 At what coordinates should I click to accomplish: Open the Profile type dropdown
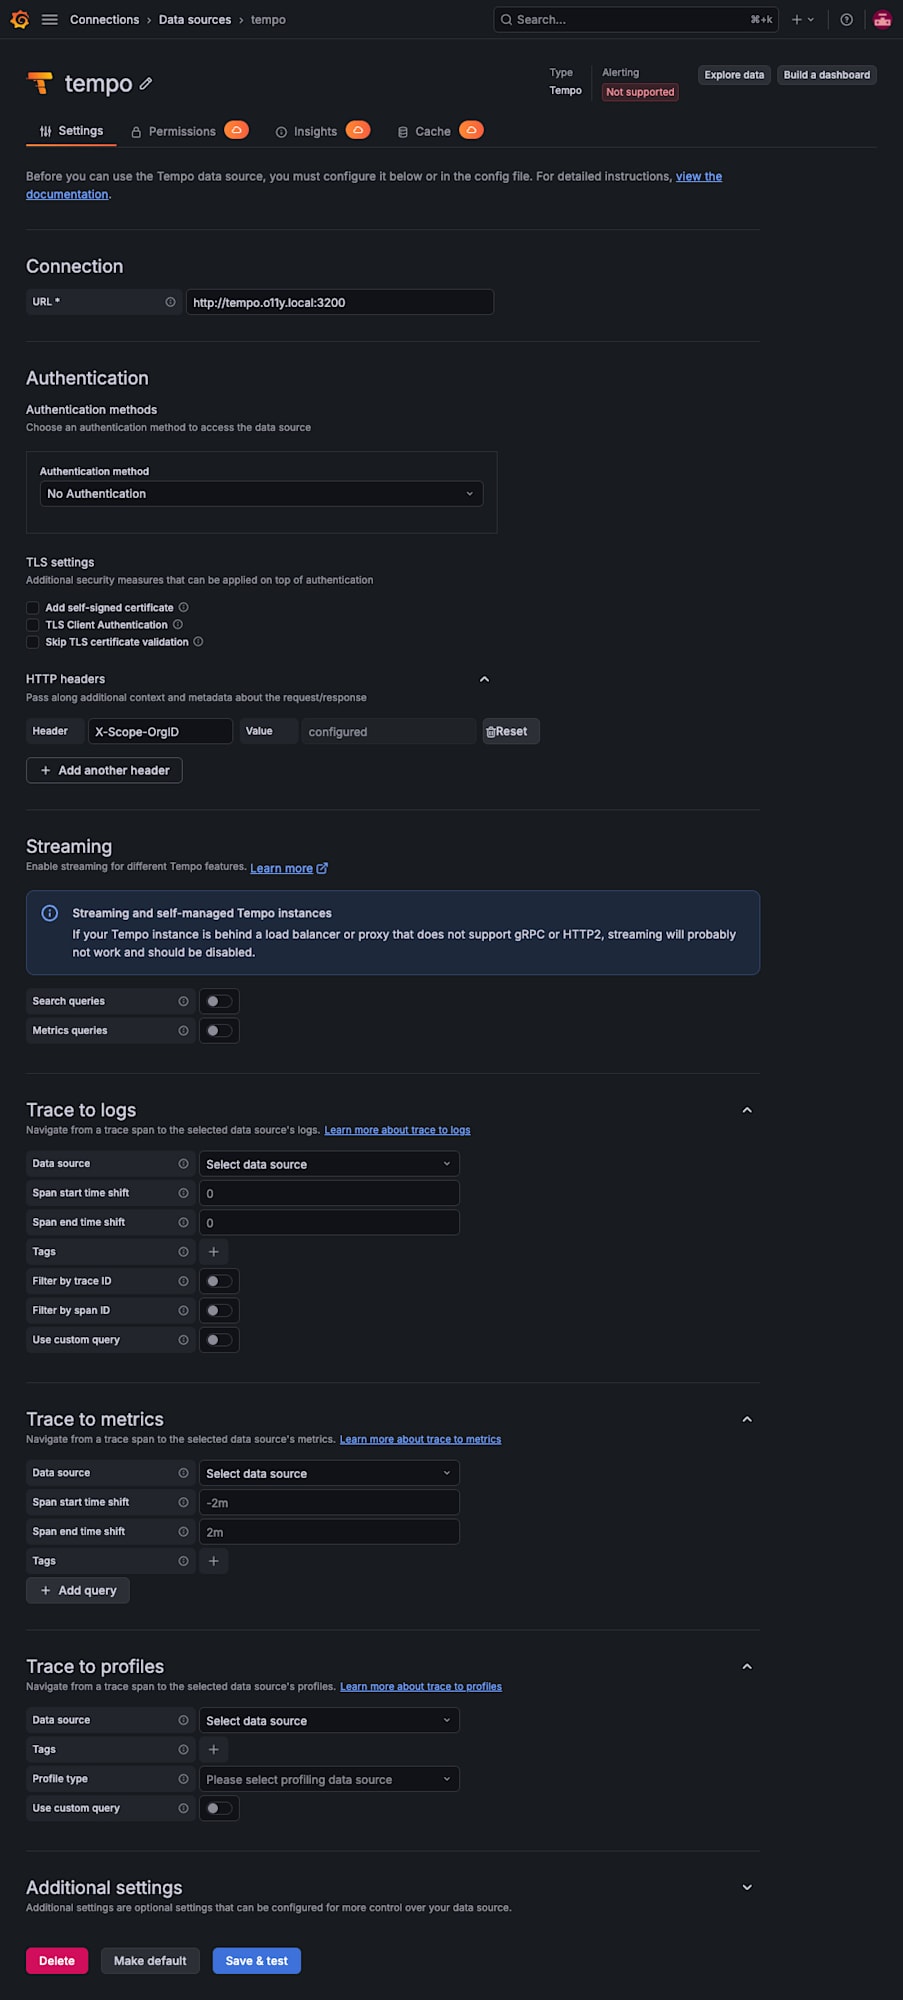(329, 1779)
